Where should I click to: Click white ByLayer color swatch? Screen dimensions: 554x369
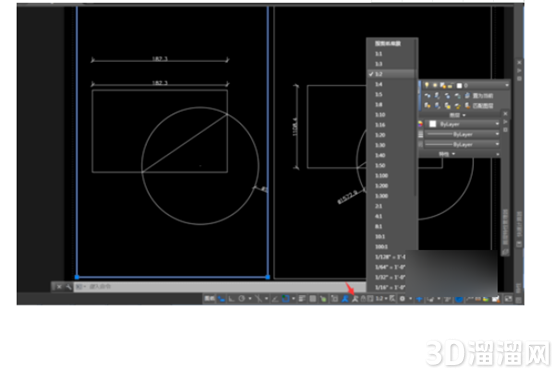432,124
